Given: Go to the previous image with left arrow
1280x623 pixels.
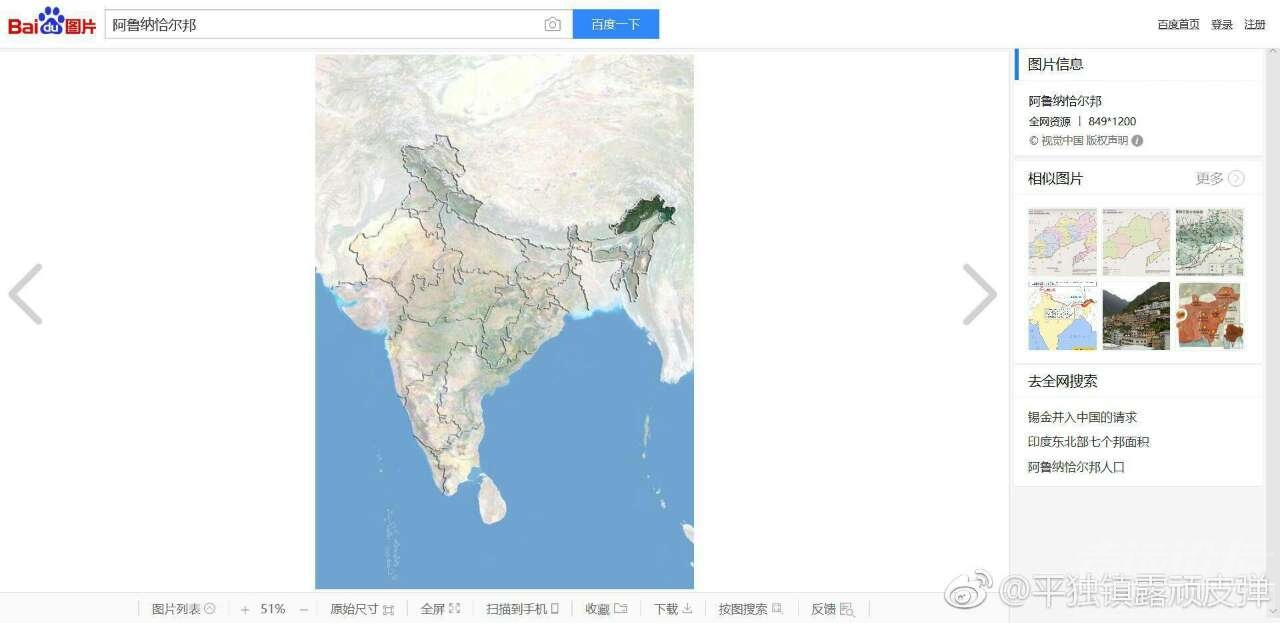Looking at the screenshot, I should coord(26,294).
